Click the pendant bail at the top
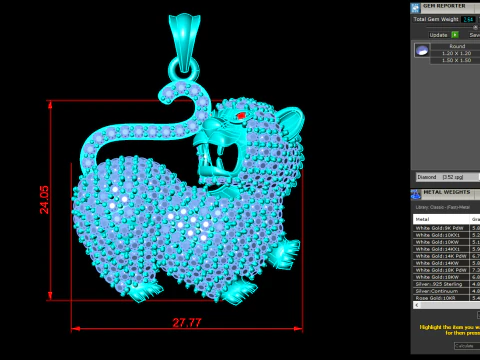The width and height of the screenshot is (480, 360). click(184, 42)
